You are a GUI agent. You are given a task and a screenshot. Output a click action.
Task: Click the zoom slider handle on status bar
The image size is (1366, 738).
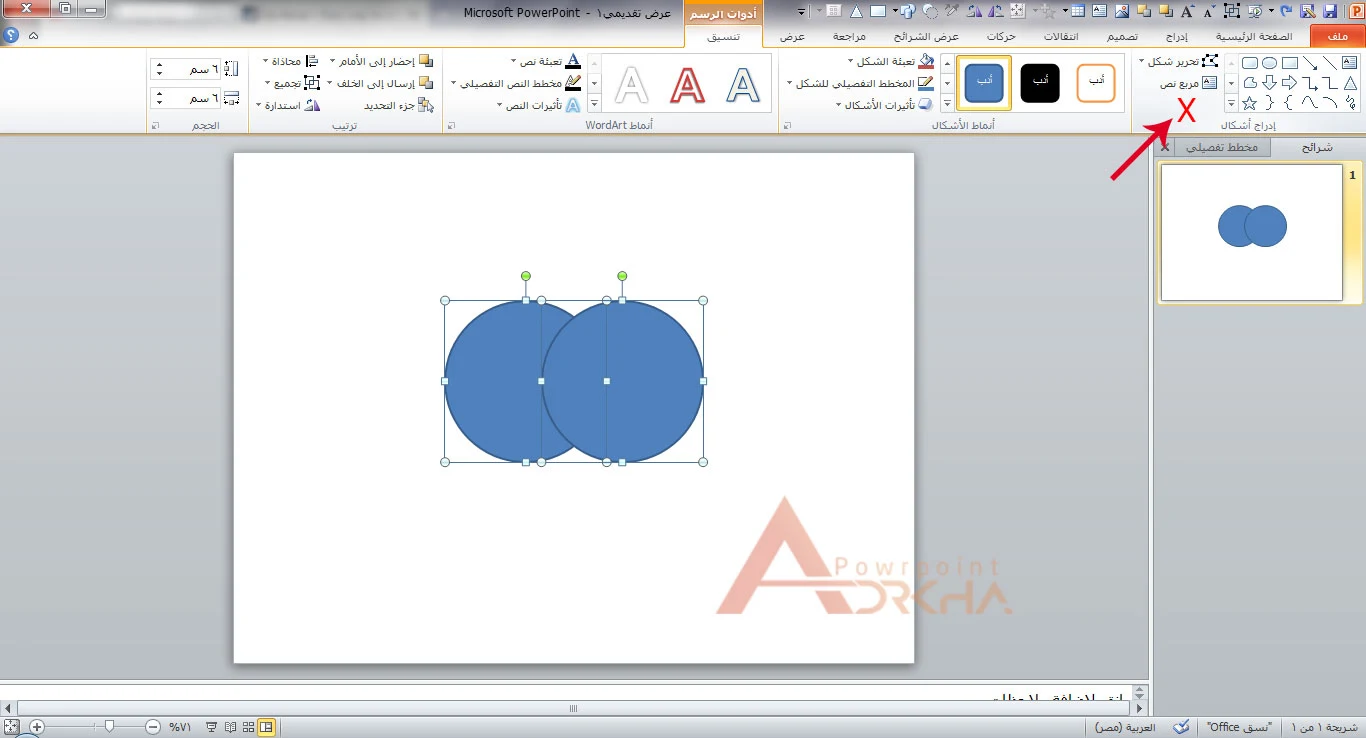tap(109, 727)
